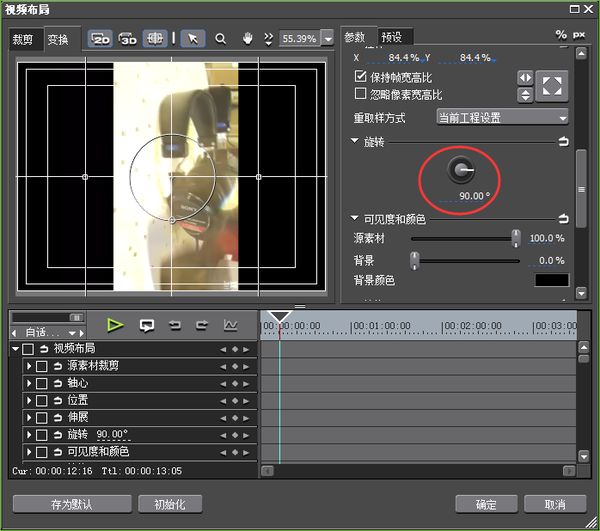This screenshot has height=531, width=600.
Task: Reset the 可见度和颜色 section parameters
Action: 563,219
